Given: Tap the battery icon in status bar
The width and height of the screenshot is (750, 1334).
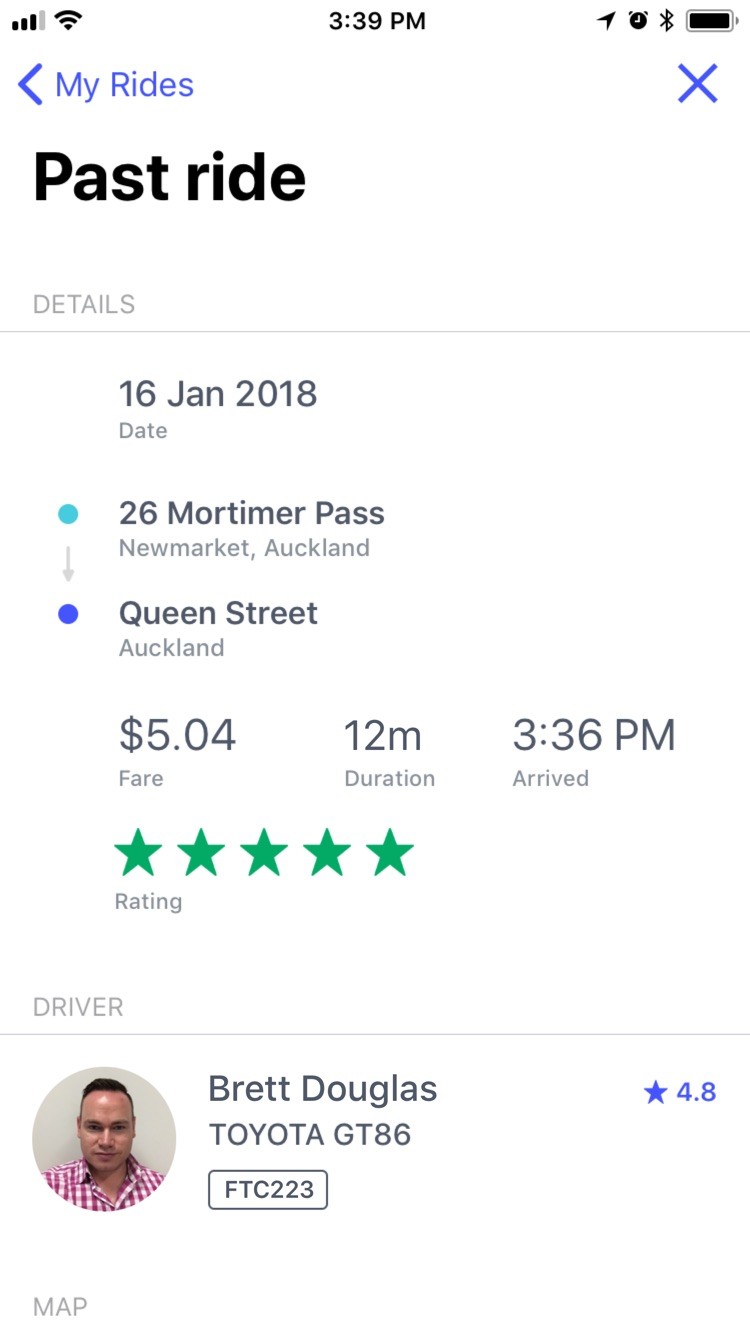Looking at the screenshot, I should click(x=711, y=21).
